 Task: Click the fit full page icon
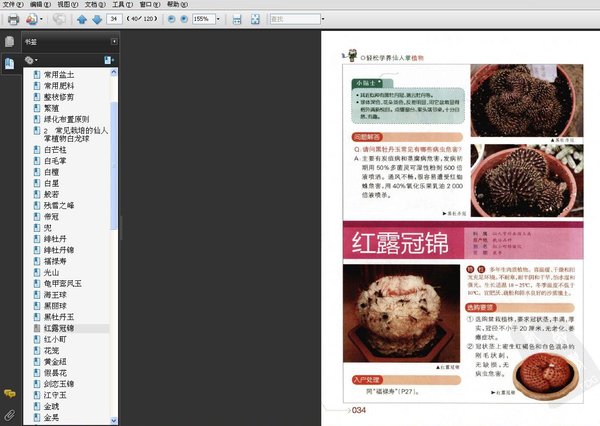[255, 19]
